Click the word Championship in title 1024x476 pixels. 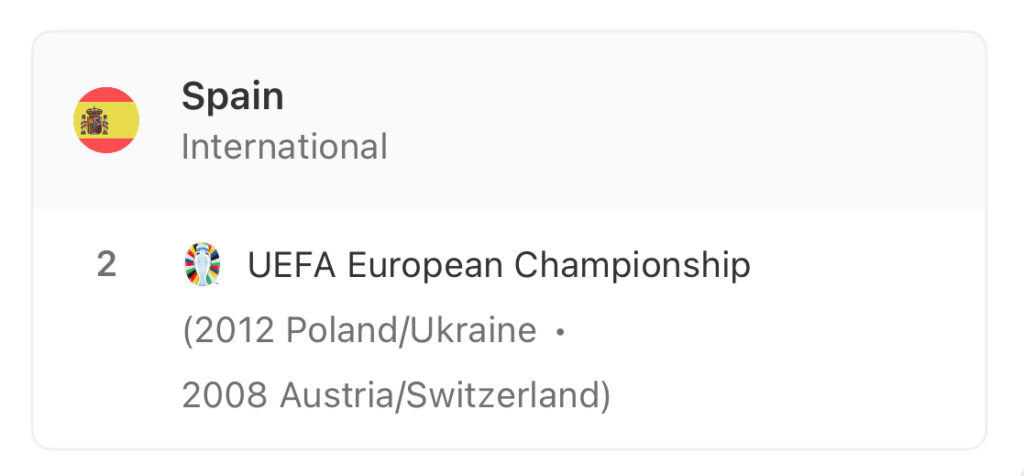point(632,266)
